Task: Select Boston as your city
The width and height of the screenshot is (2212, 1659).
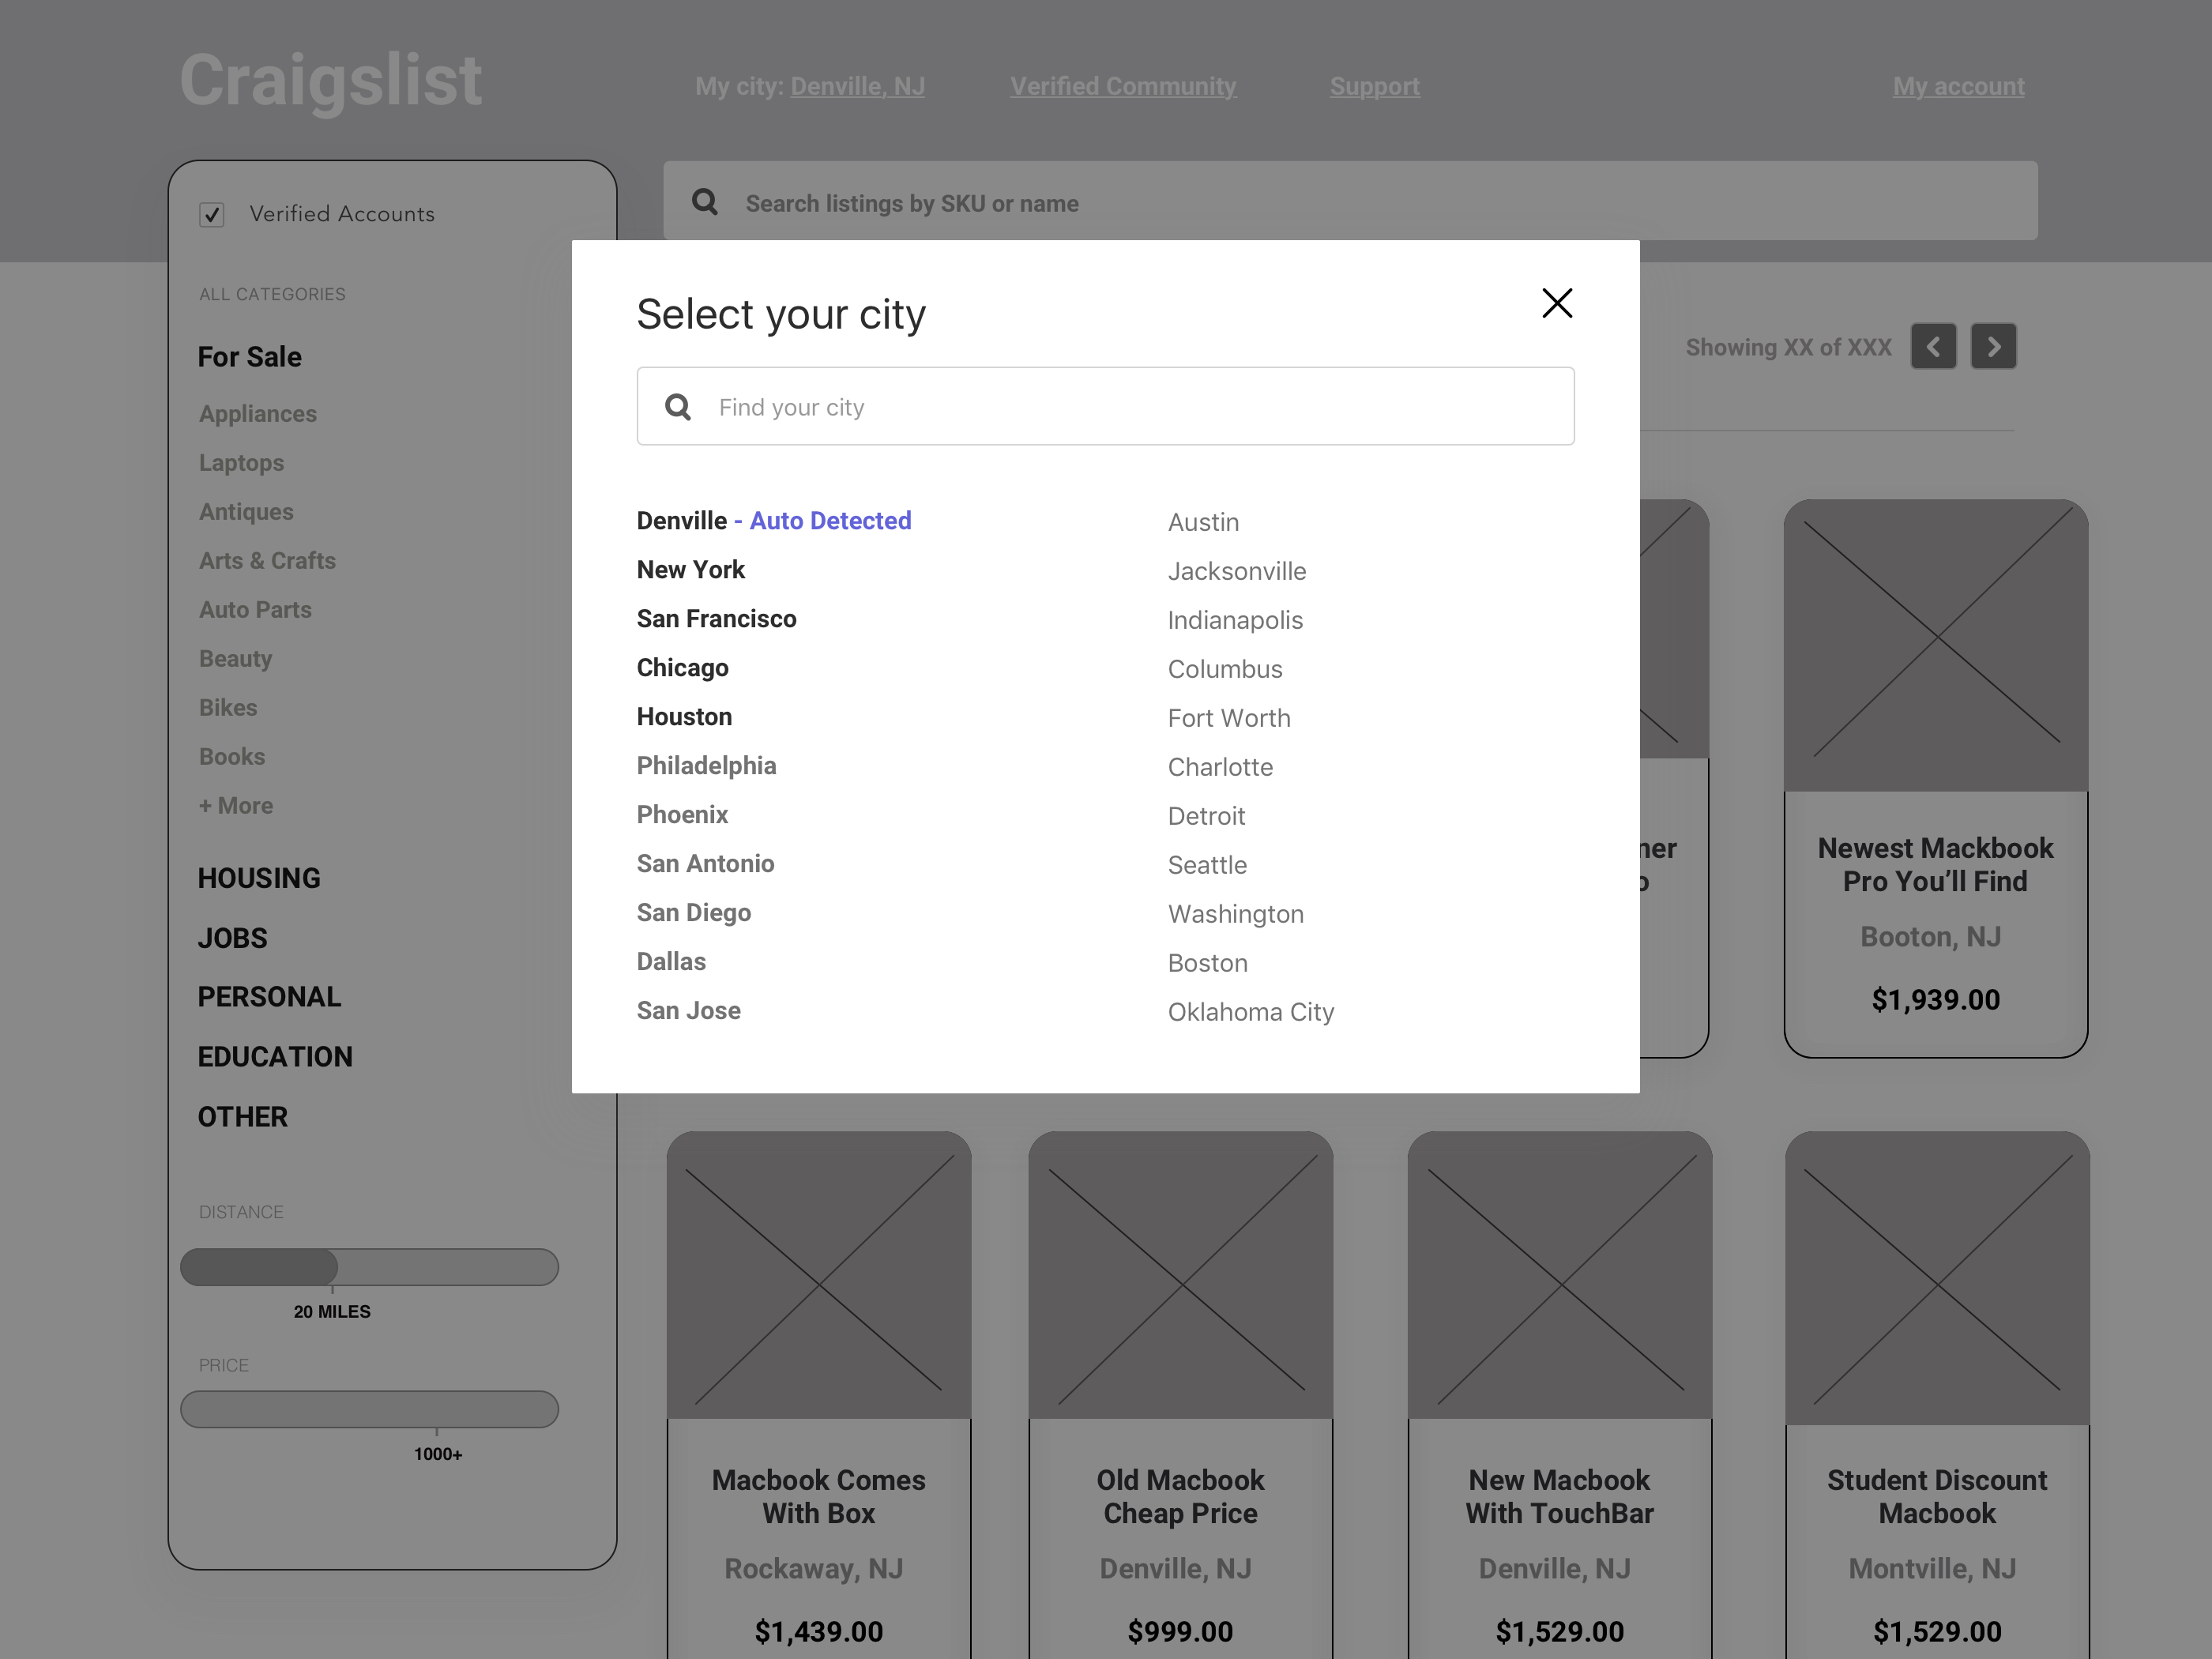Action: [1208, 963]
